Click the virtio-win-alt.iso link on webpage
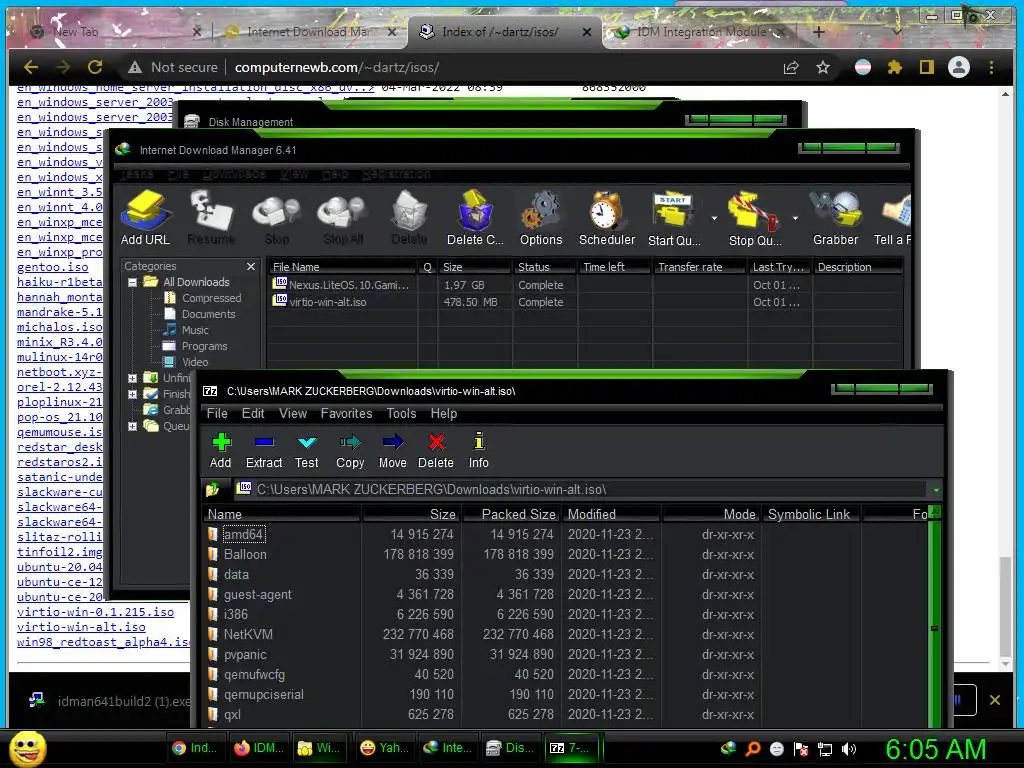 point(81,627)
